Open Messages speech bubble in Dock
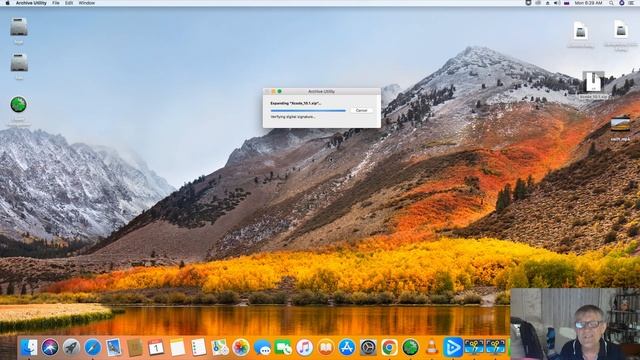This screenshot has height=360, width=640. [x=262, y=347]
